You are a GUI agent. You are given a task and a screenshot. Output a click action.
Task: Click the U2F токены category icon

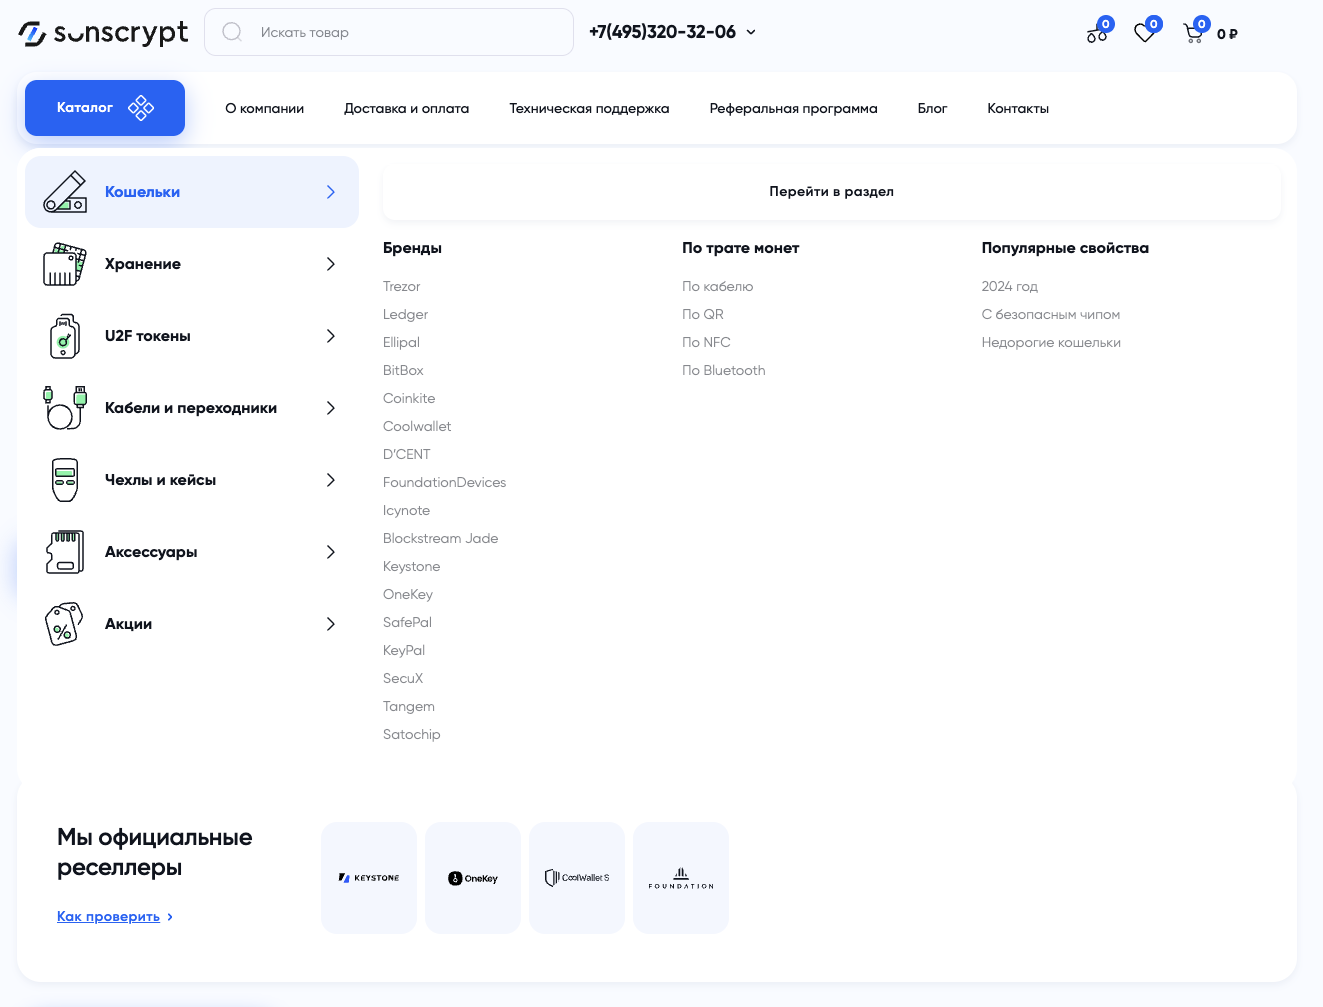coord(65,336)
